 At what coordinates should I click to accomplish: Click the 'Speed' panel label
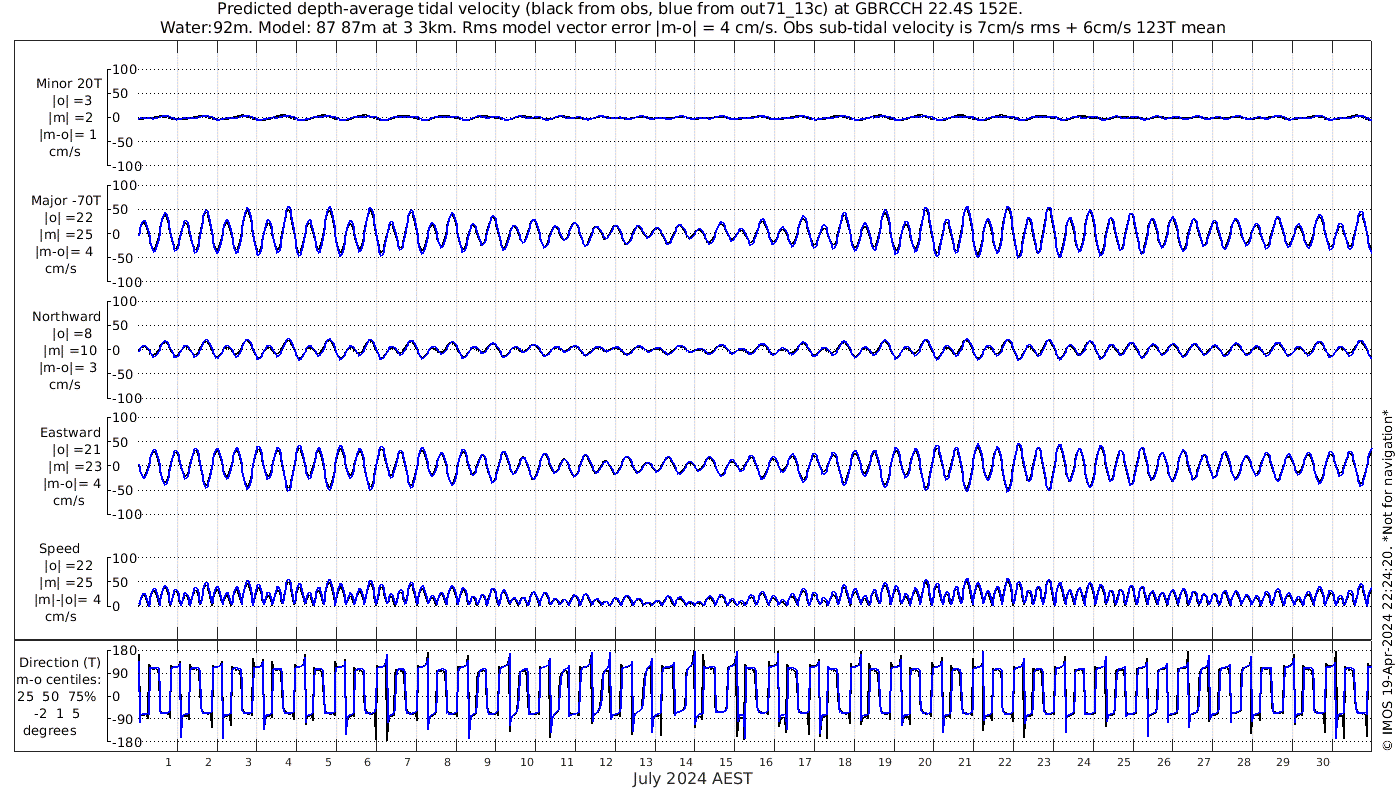(60, 548)
